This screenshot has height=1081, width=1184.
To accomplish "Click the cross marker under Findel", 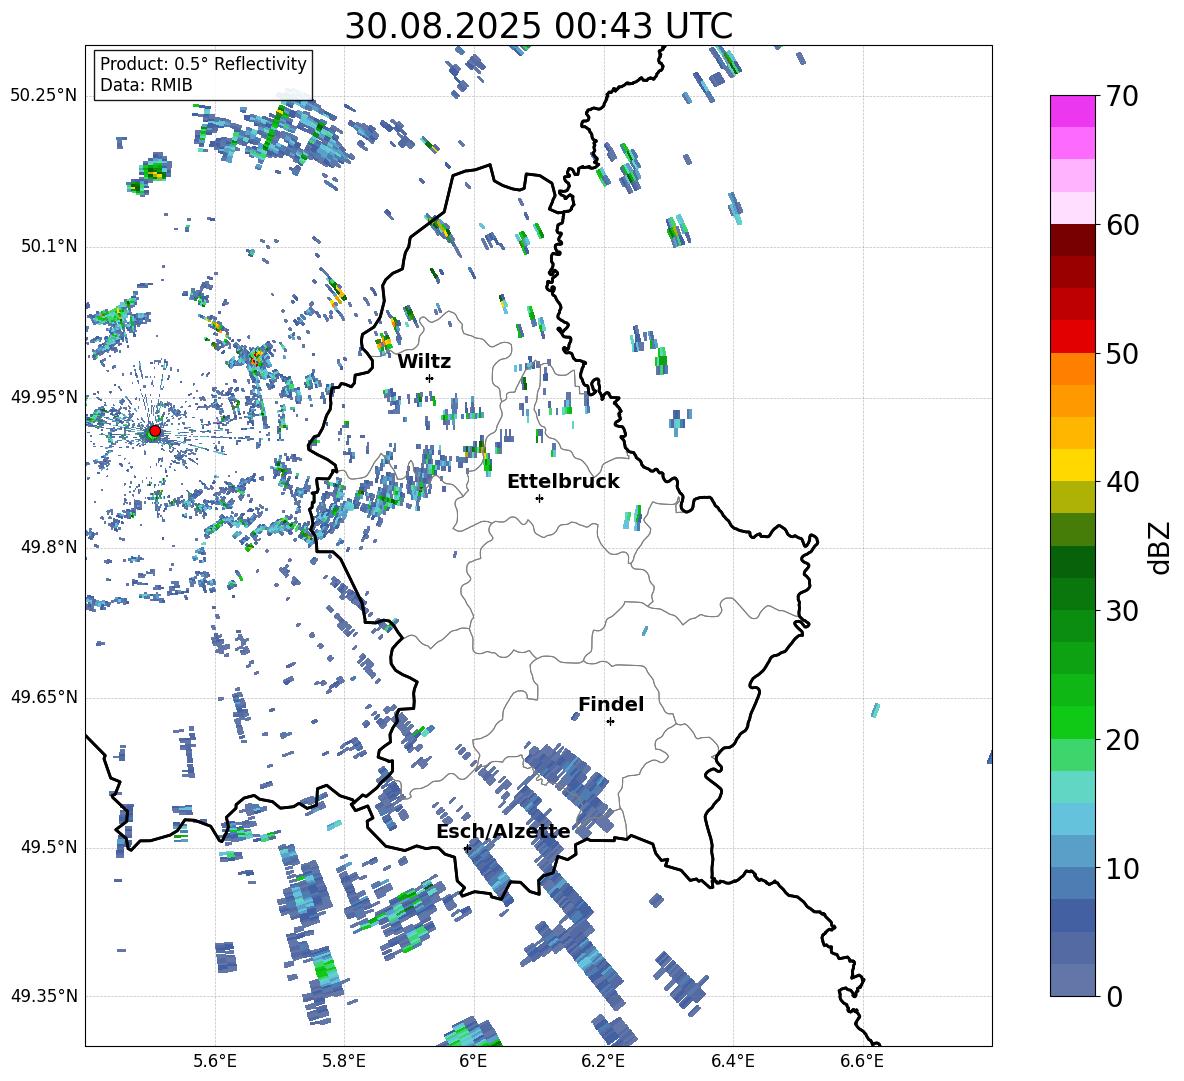I will [x=610, y=722].
